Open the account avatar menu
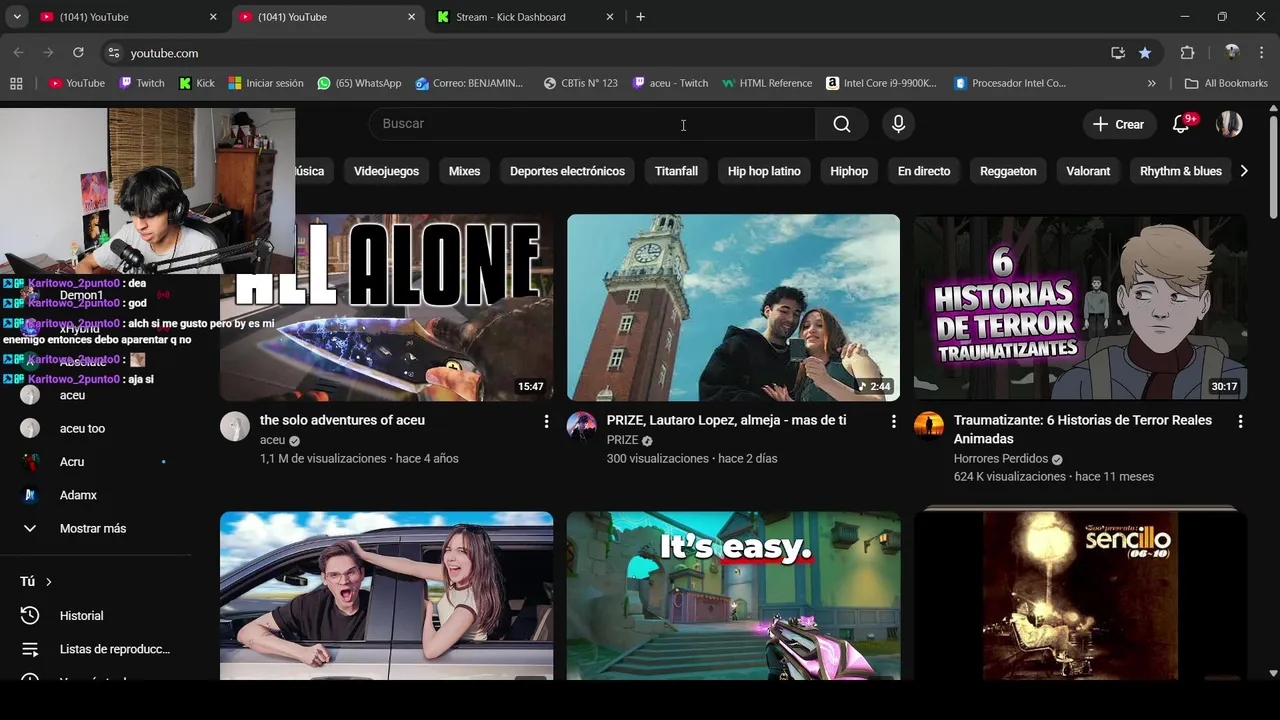 coord(1229,124)
